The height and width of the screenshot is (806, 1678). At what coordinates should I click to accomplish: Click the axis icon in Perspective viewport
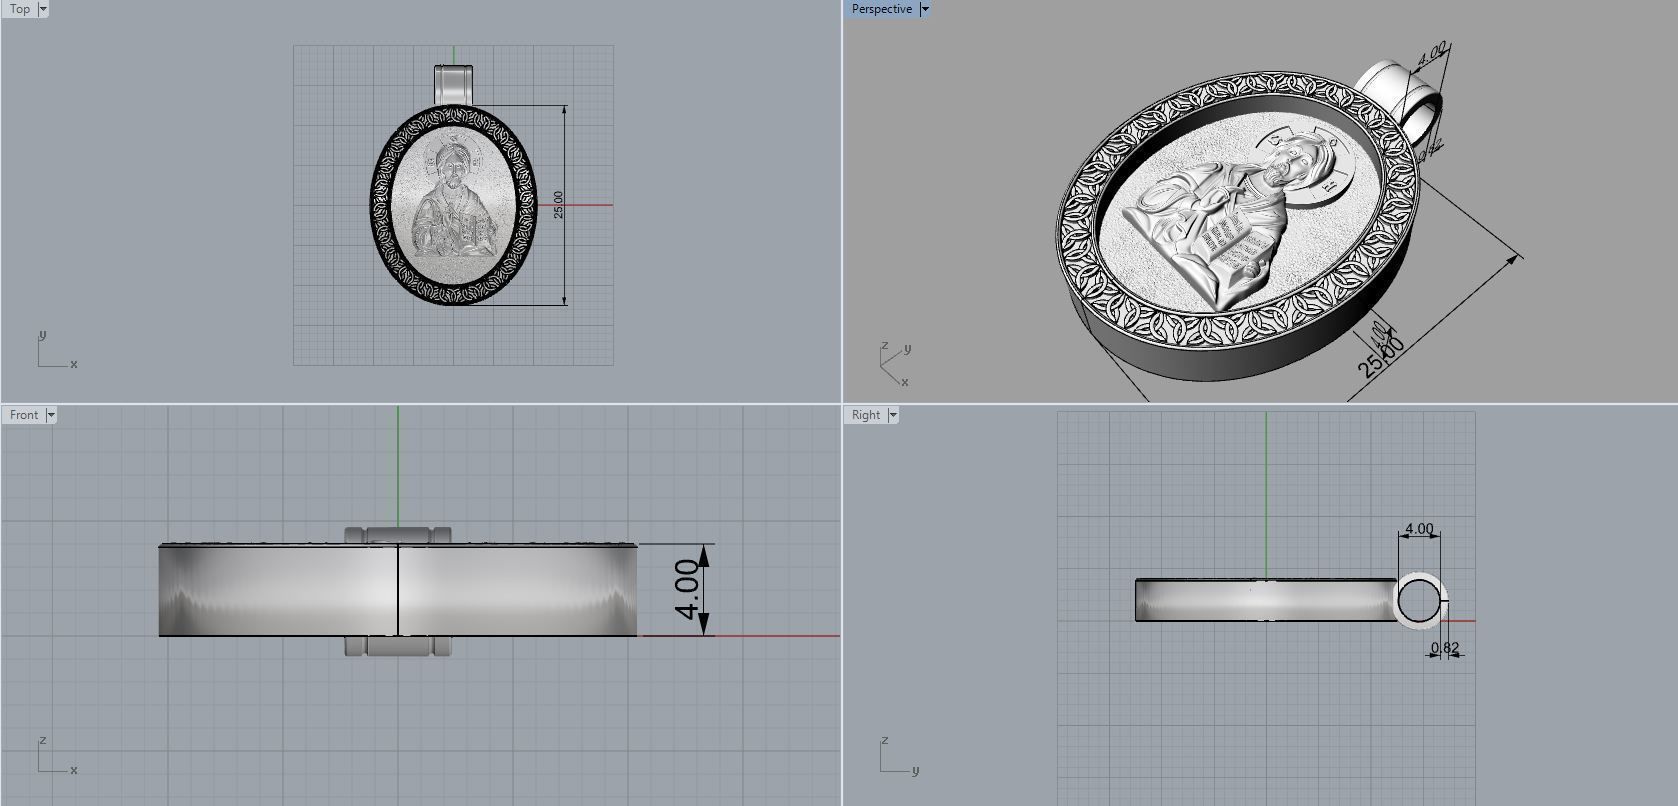tap(895, 364)
